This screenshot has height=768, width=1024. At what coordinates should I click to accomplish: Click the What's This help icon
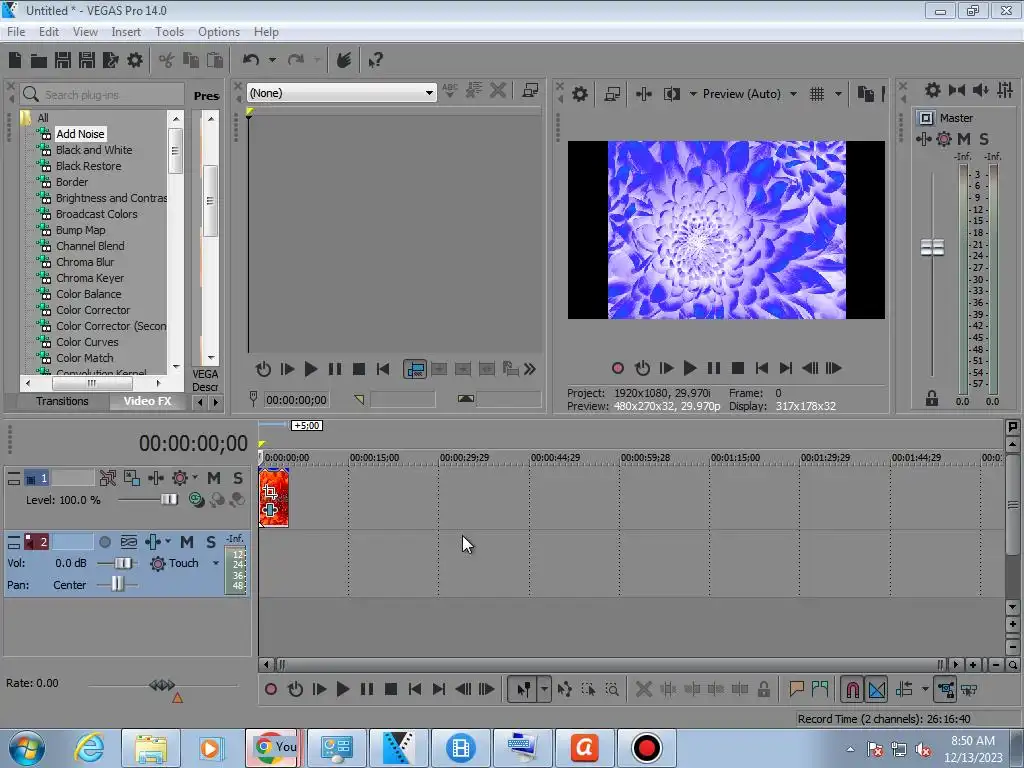click(375, 61)
